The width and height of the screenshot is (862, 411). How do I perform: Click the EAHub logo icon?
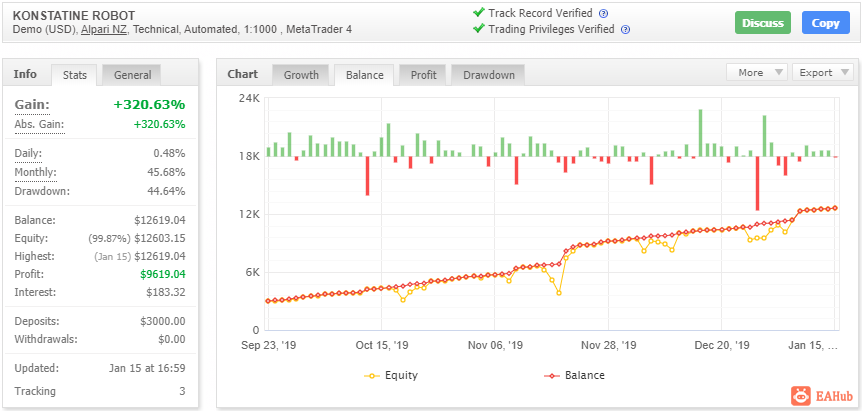[x=801, y=396]
